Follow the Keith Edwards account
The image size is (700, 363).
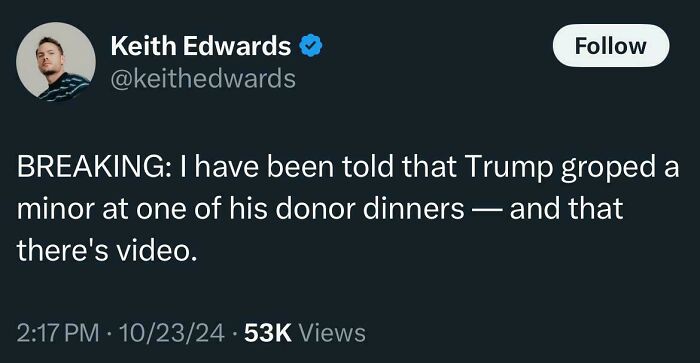point(611,46)
